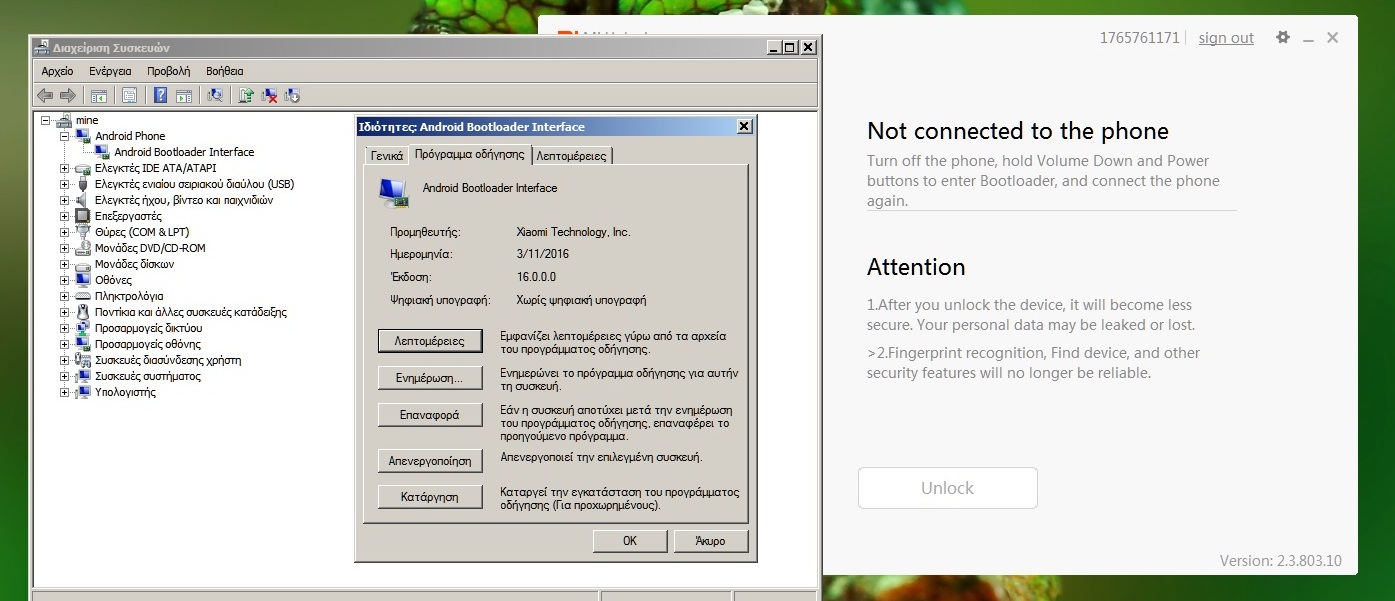
Task: Expand the Μονάδες DVD/CD-ROM node
Action: [65, 248]
